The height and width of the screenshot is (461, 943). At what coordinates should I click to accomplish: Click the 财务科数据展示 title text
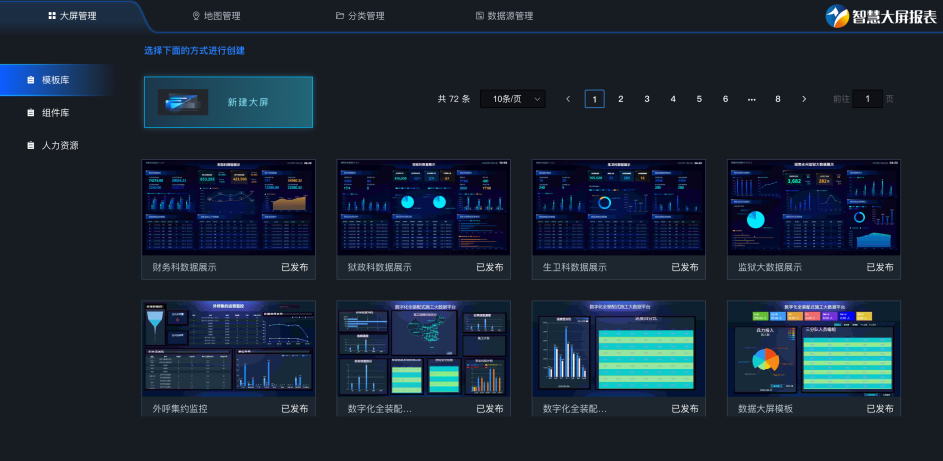(x=185, y=267)
